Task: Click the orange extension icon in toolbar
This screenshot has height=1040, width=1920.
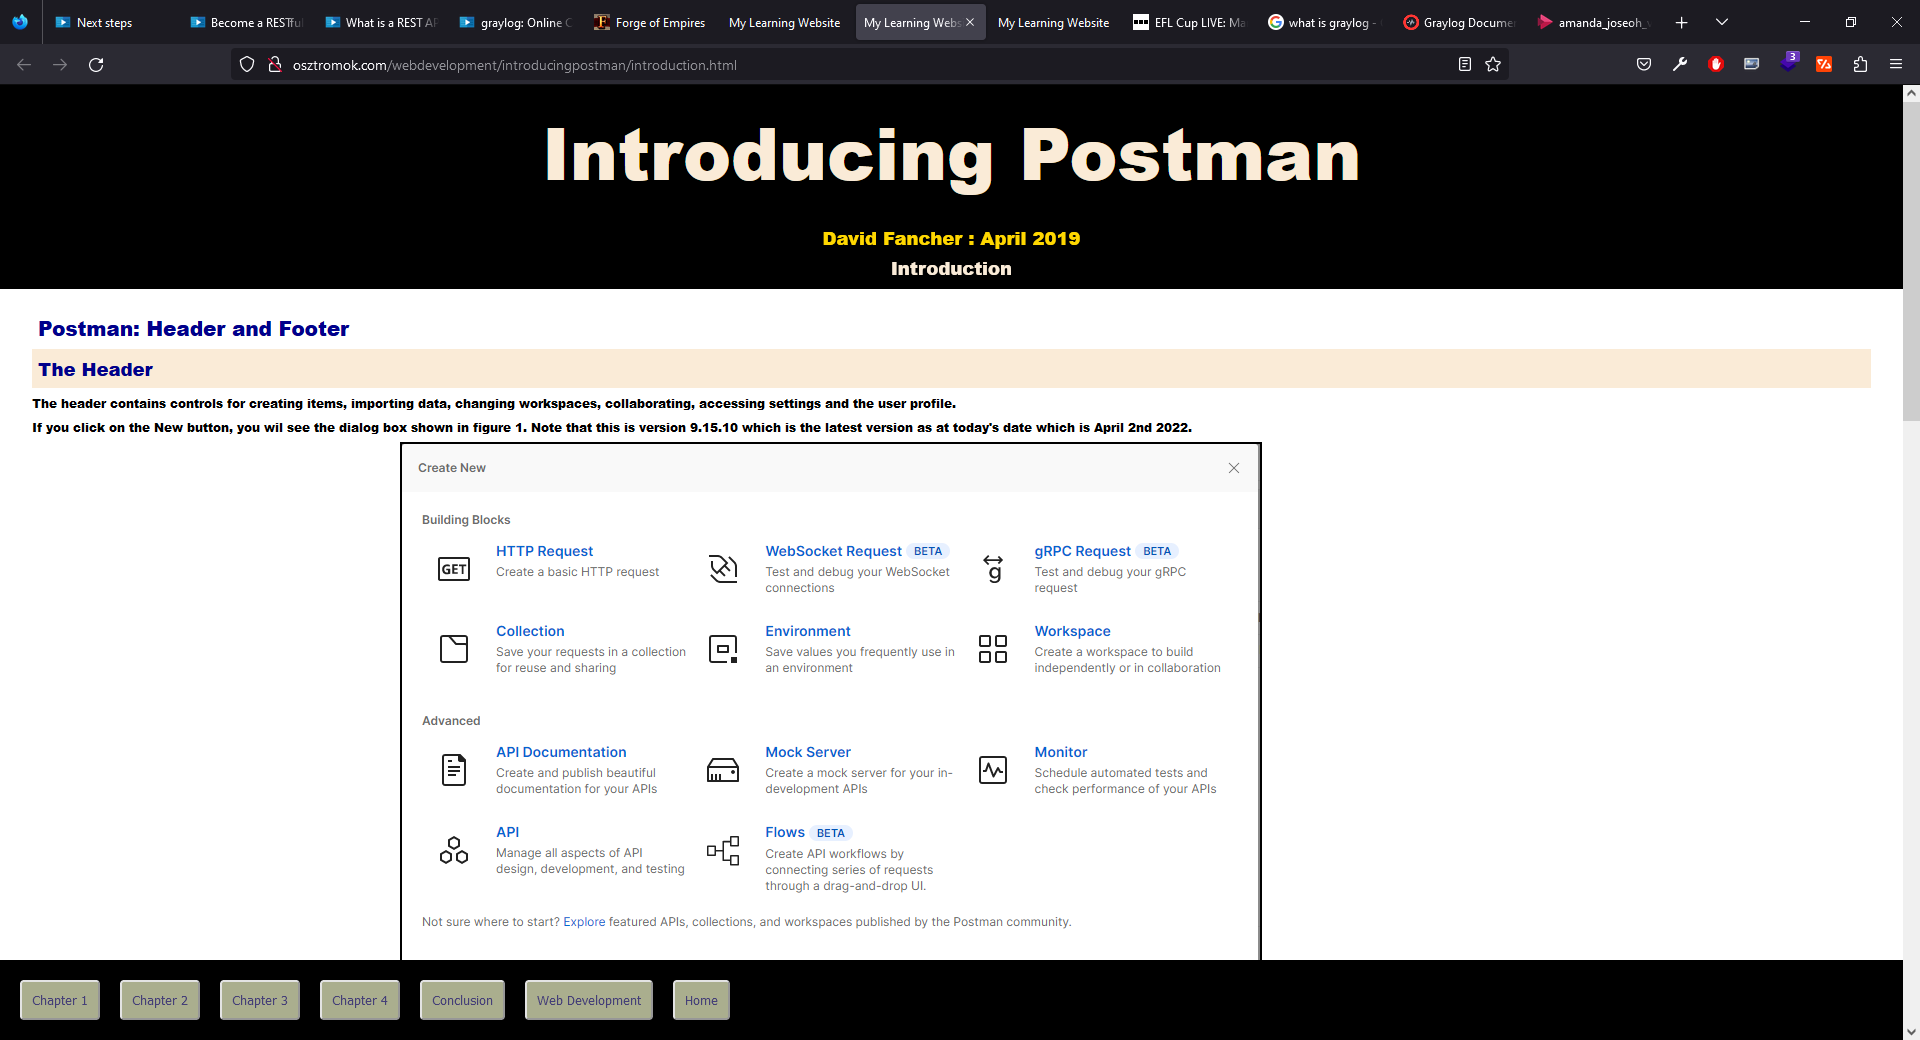Action: [1824, 65]
